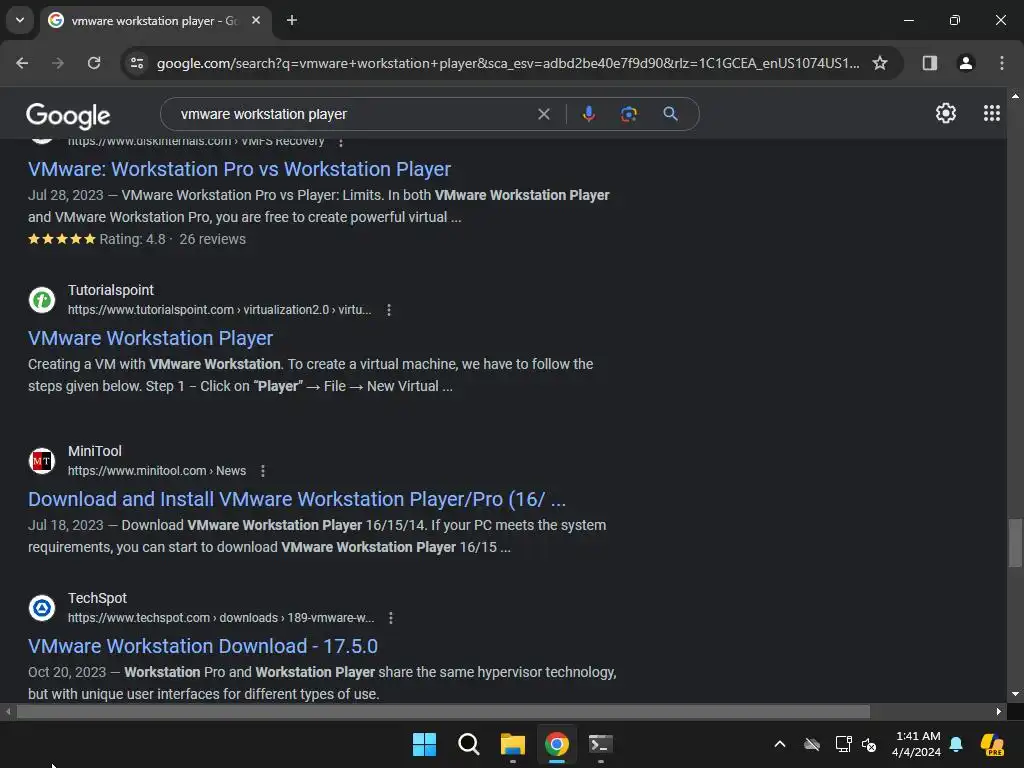Open the Tutorialspoint VMware Workstation Player link

tap(150, 338)
